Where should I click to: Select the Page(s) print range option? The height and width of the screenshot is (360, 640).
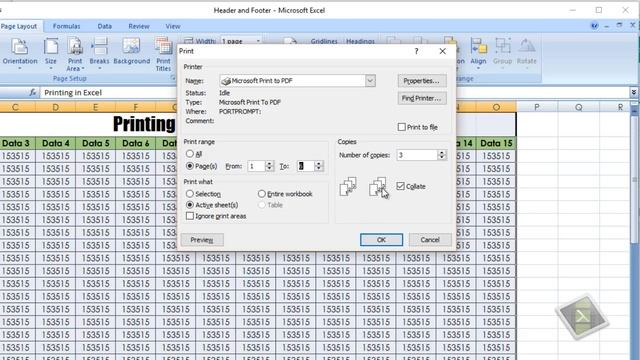coord(190,166)
